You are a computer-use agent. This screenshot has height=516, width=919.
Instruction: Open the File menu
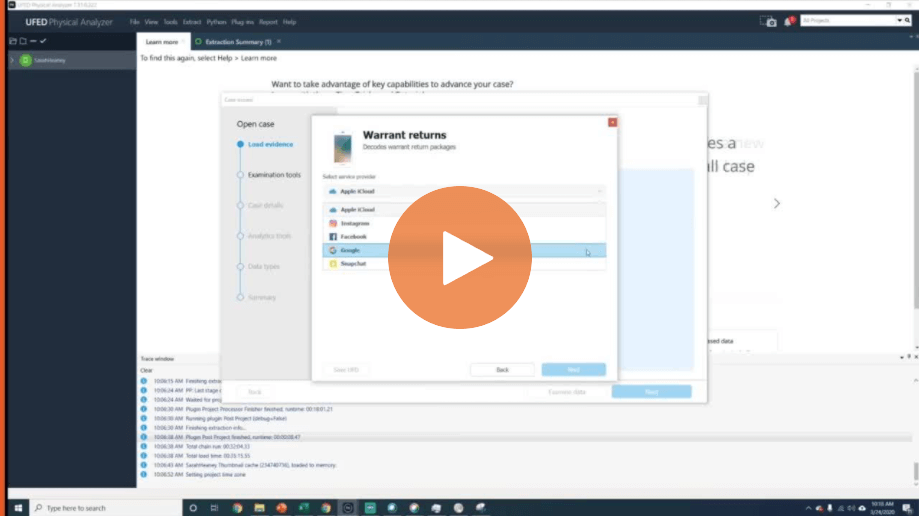(134, 22)
